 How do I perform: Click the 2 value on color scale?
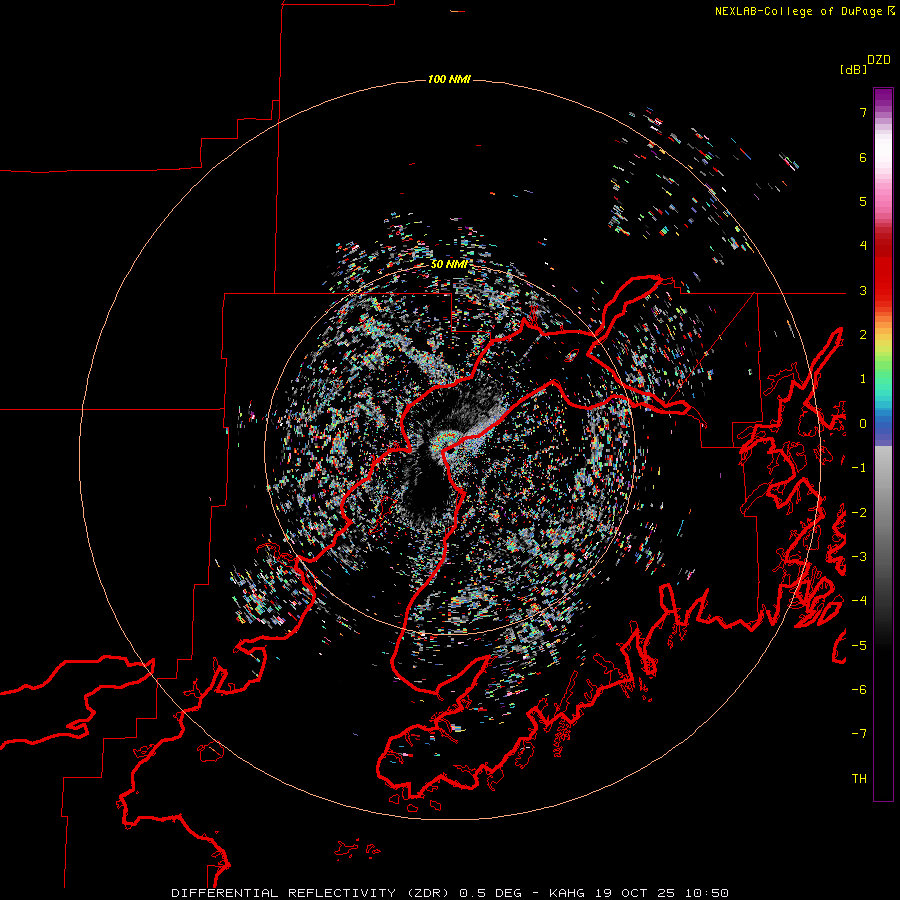pos(863,335)
